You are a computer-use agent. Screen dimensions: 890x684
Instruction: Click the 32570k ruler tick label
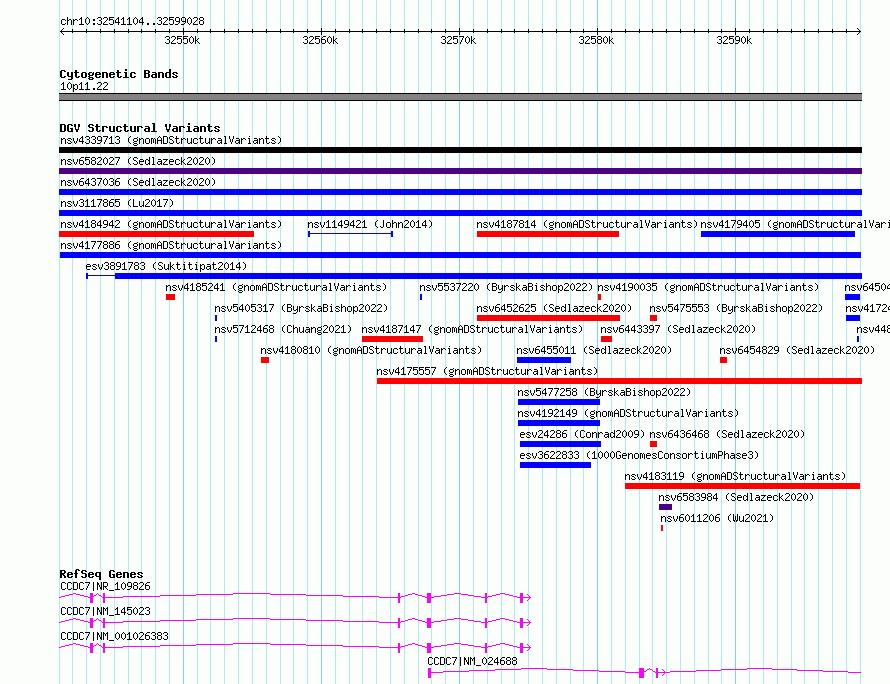pyautogui.click(x=458, y=40)
